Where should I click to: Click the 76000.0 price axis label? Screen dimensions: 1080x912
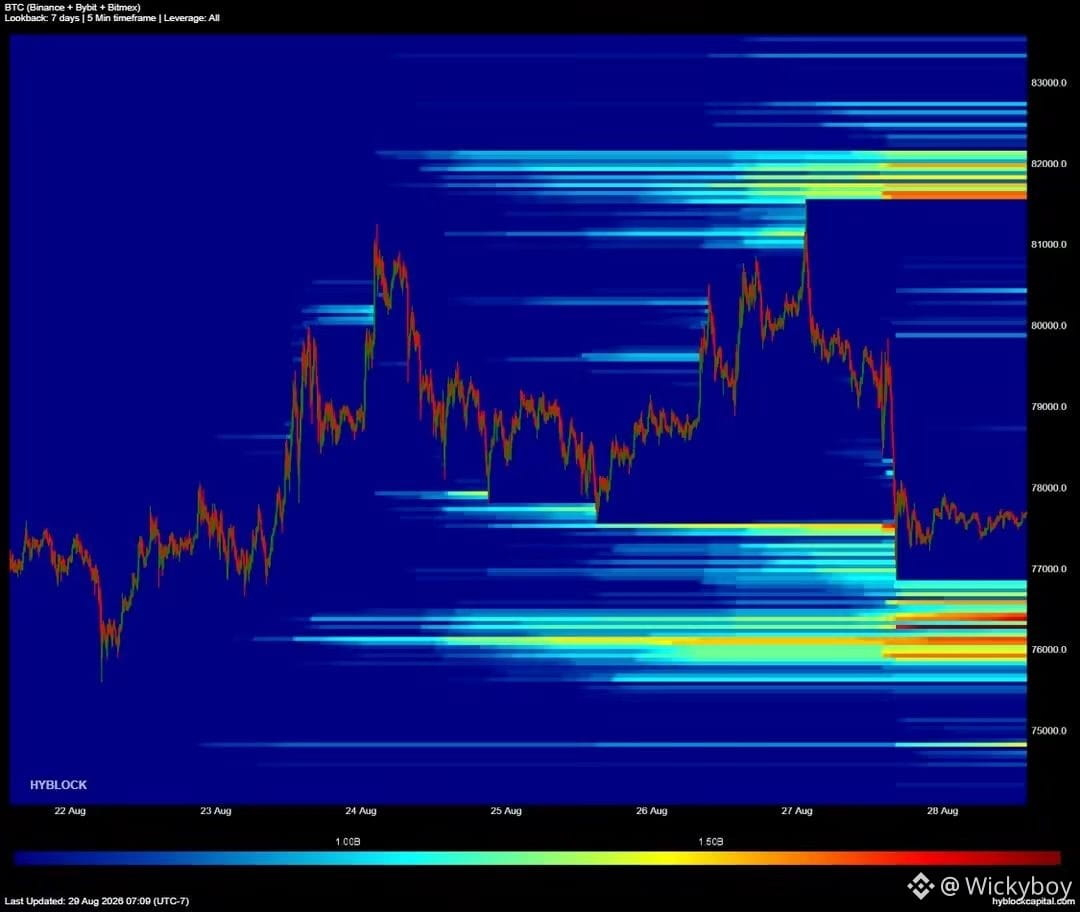click(x=1048, y=650)
